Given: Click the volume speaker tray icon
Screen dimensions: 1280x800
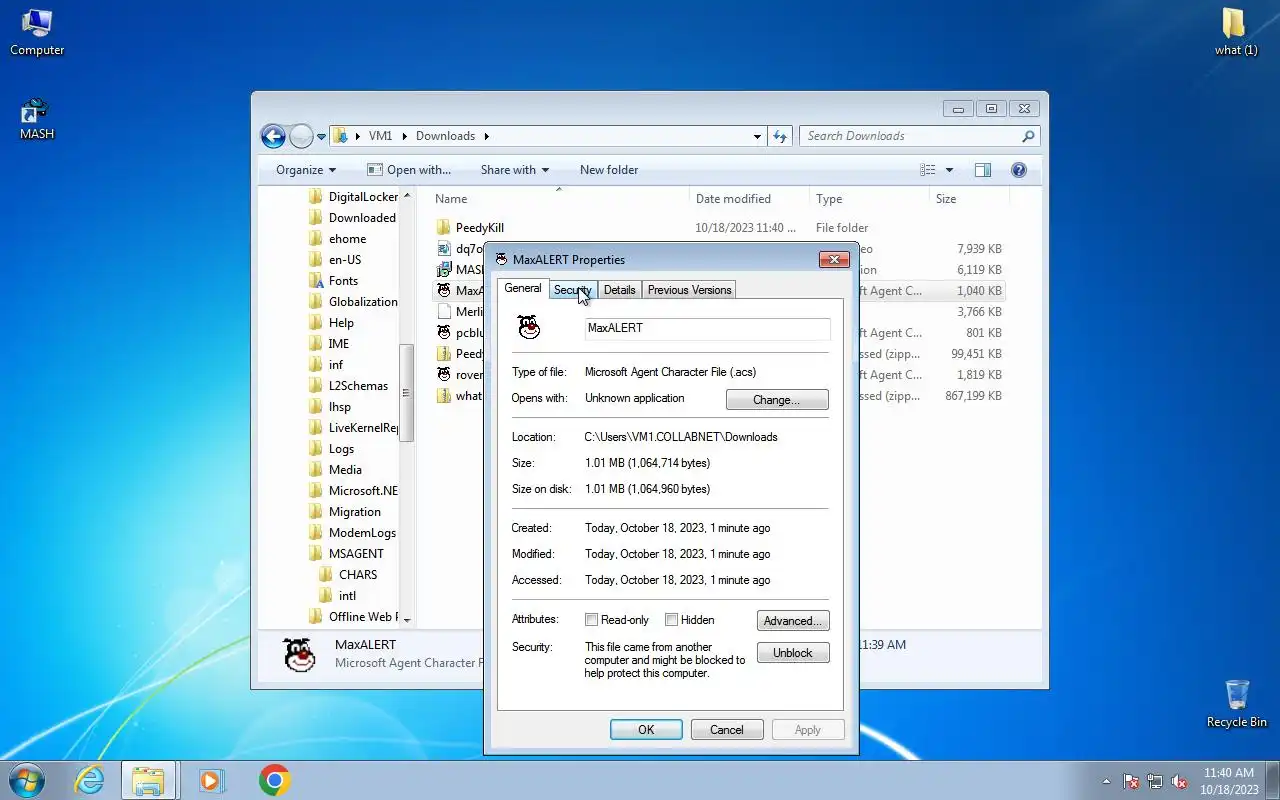Looking at the screenshot, I should point(1179,781).
